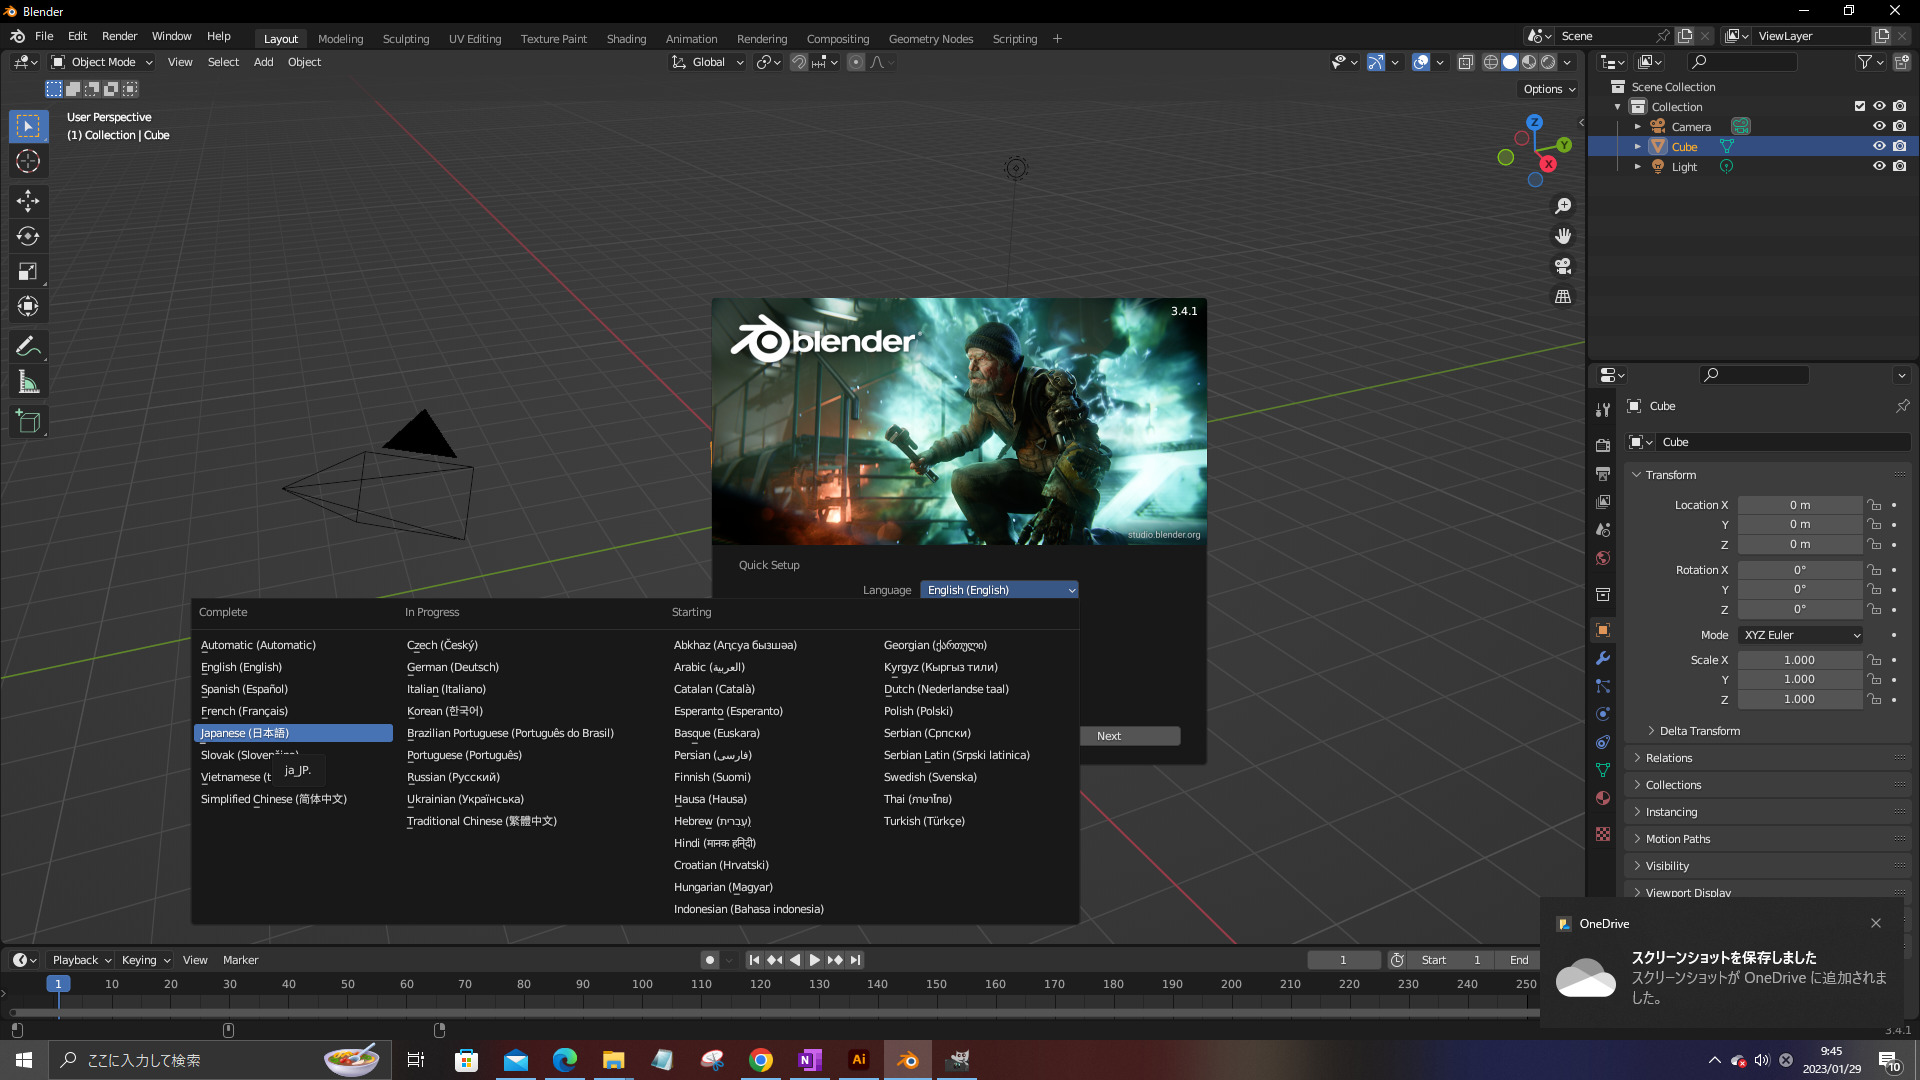Screen dimensions: 1920x1080
Task: Choose Spanish (Español) language
Action: point(244,689)
